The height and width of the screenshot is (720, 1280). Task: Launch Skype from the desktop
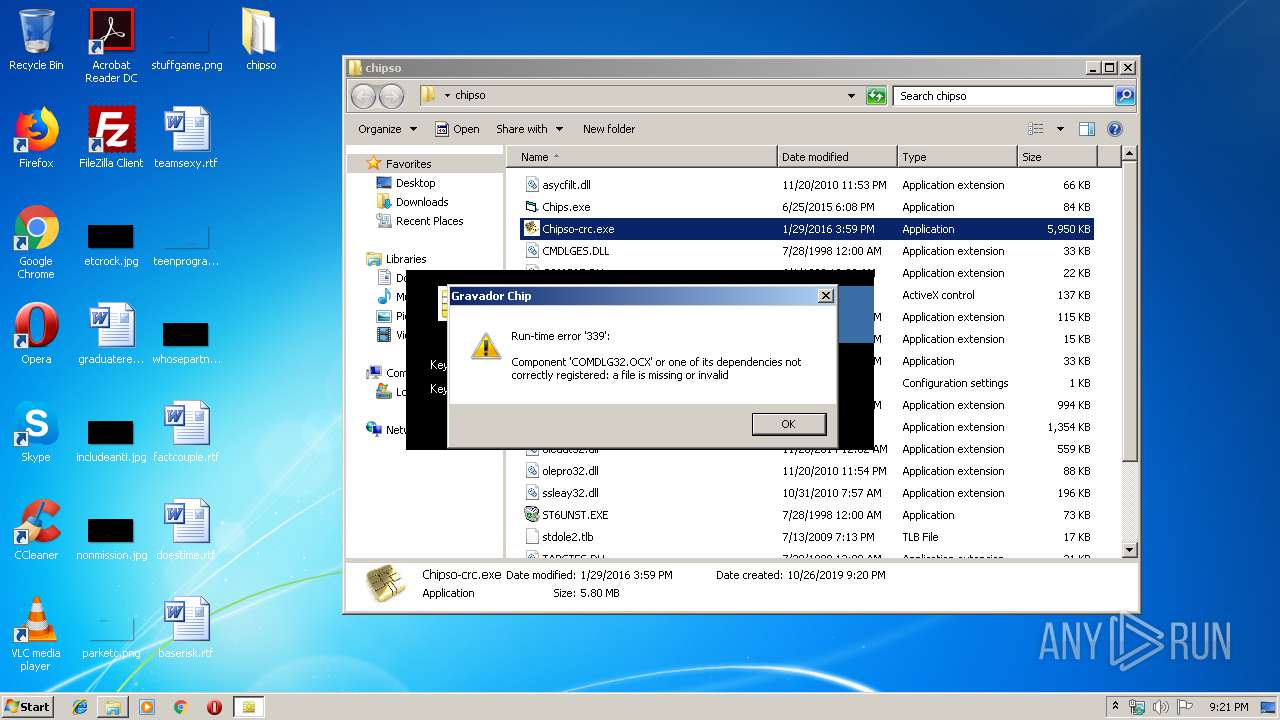pyautogui.click(x=36, y=432)
